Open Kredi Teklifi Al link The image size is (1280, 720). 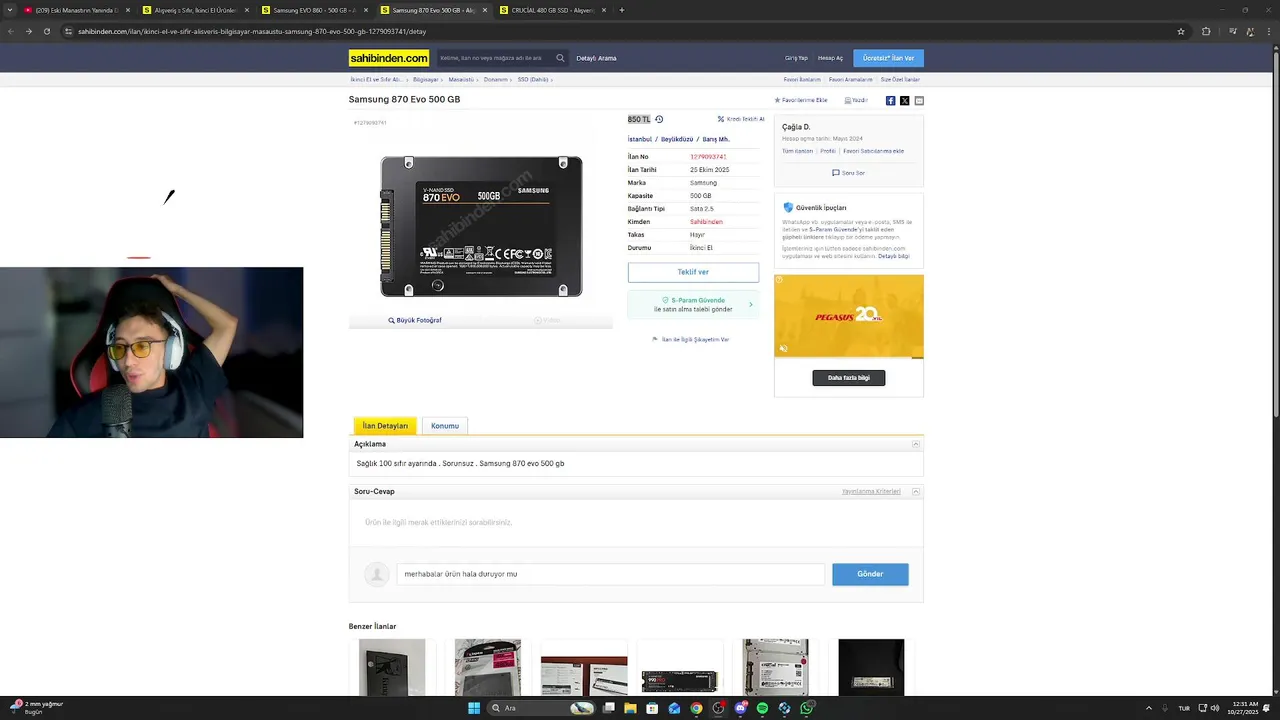(x=741, y=119)
